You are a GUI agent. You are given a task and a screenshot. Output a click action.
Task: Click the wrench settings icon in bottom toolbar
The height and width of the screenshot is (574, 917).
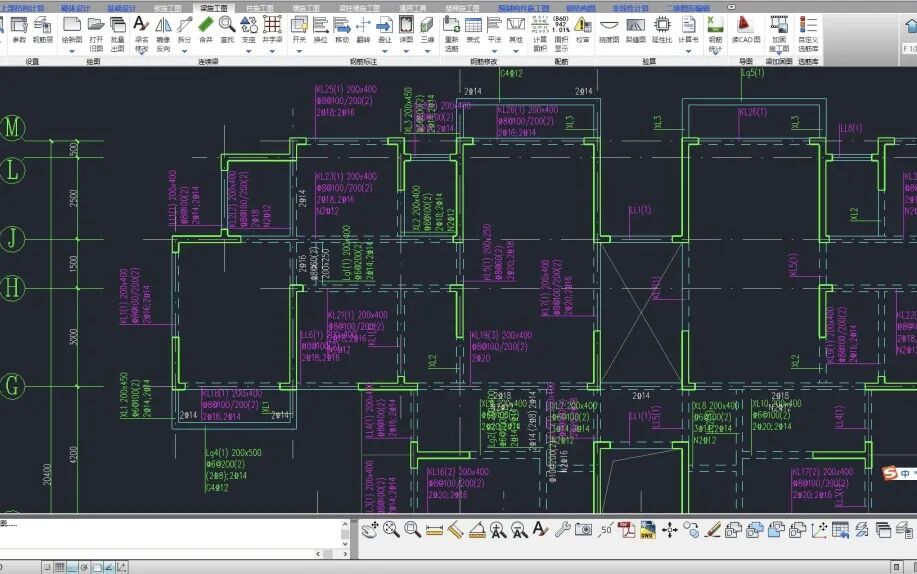[x=562, y=530]
